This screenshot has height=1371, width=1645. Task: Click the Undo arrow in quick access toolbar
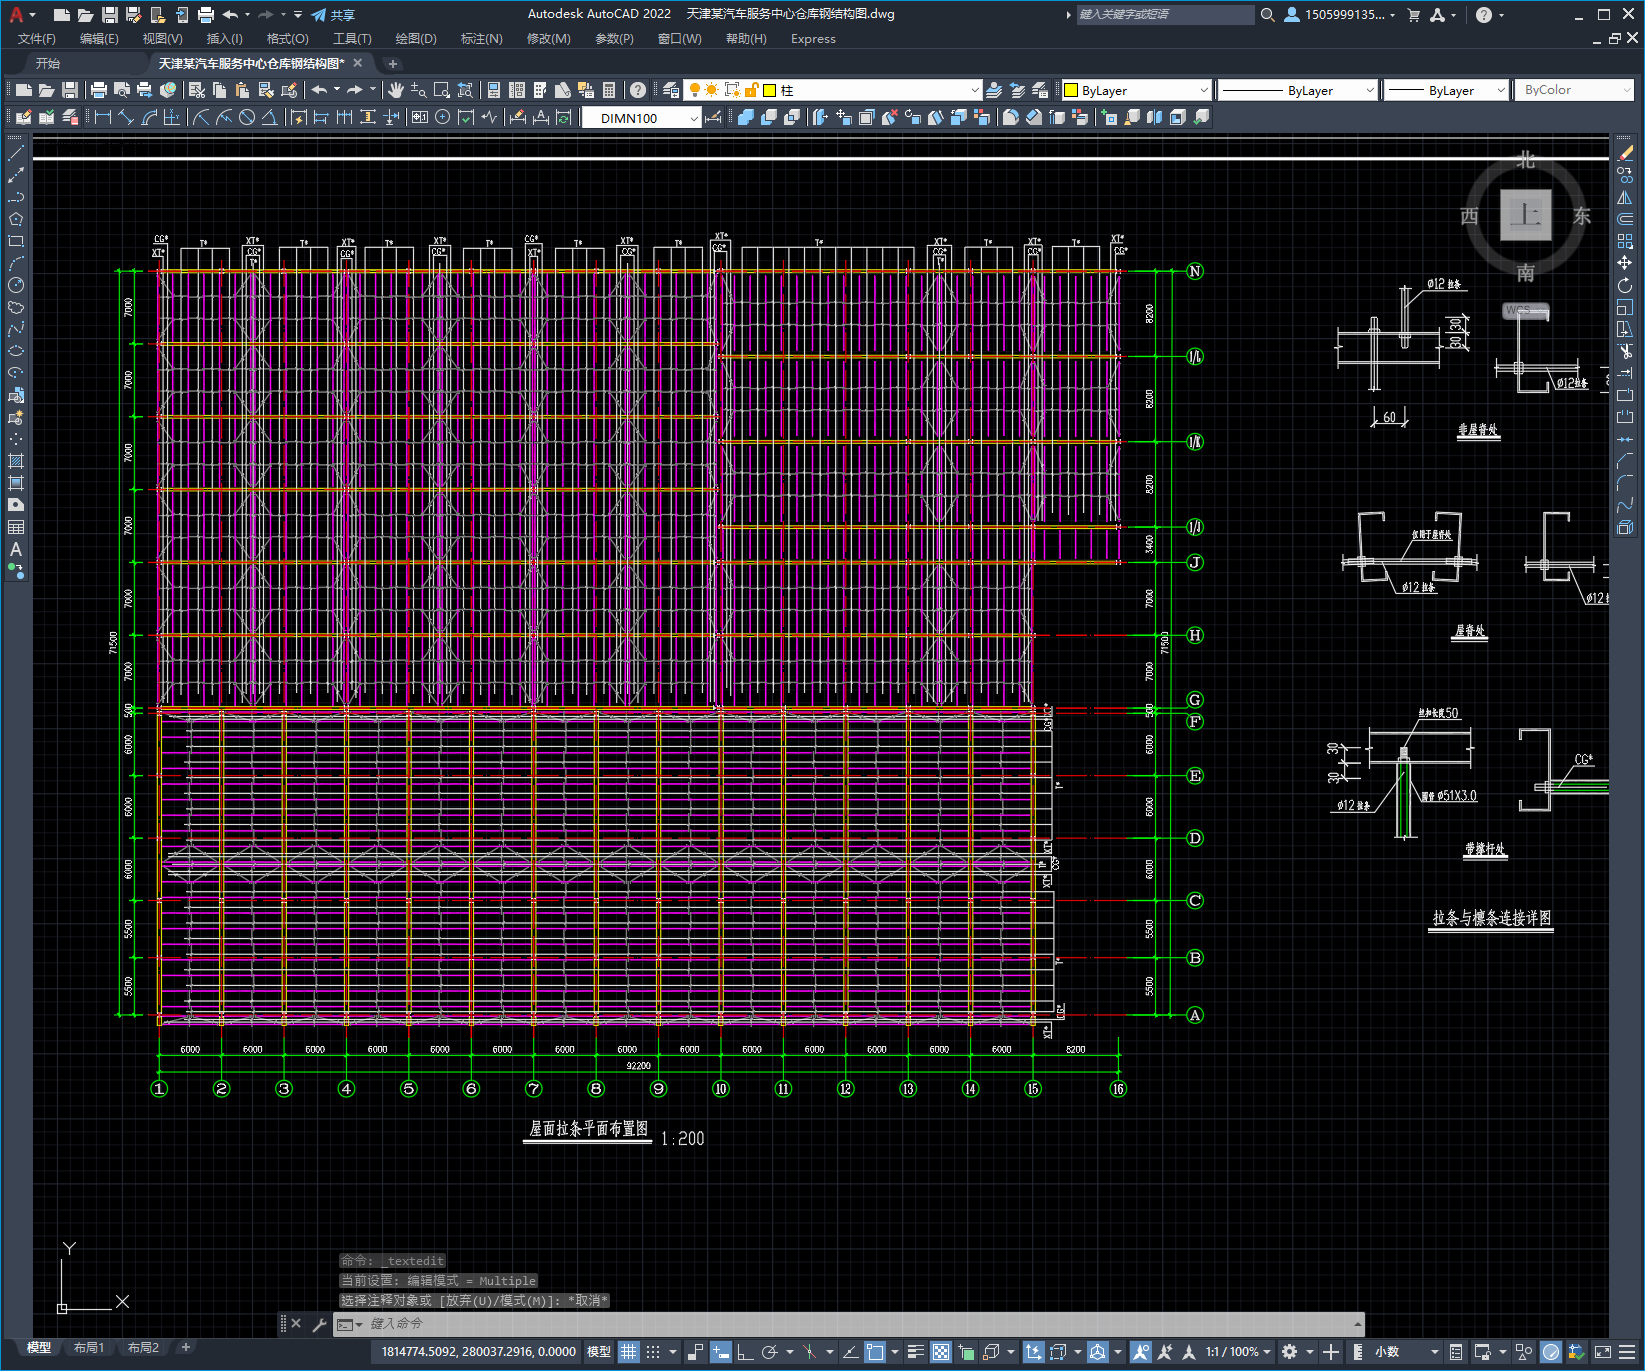[x=231, y=15]
